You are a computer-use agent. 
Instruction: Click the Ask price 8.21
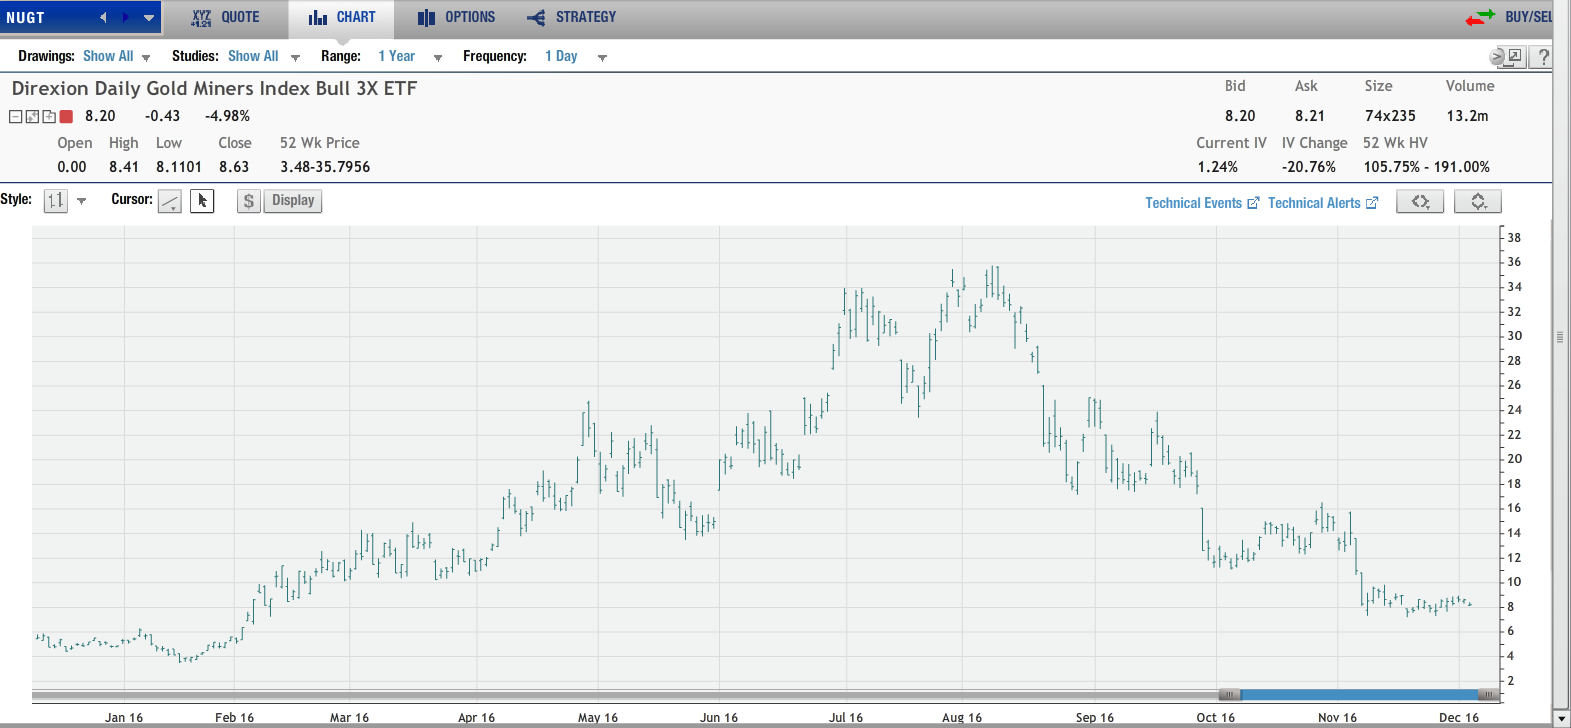[1309, 116]
